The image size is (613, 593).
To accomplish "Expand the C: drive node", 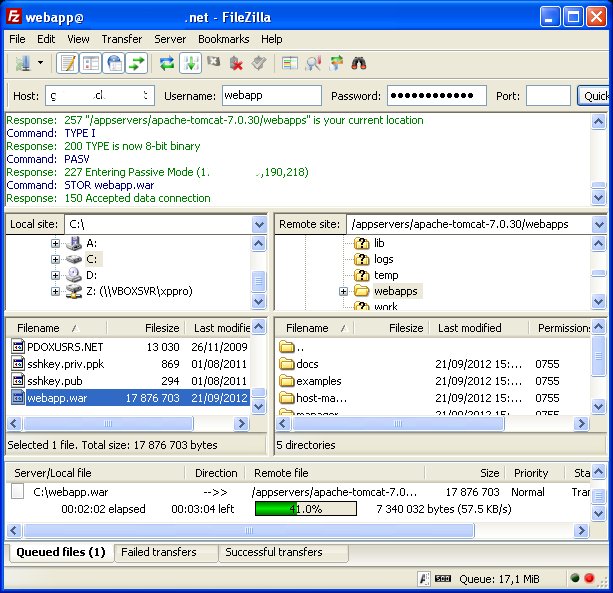I will tap(56, 259).
